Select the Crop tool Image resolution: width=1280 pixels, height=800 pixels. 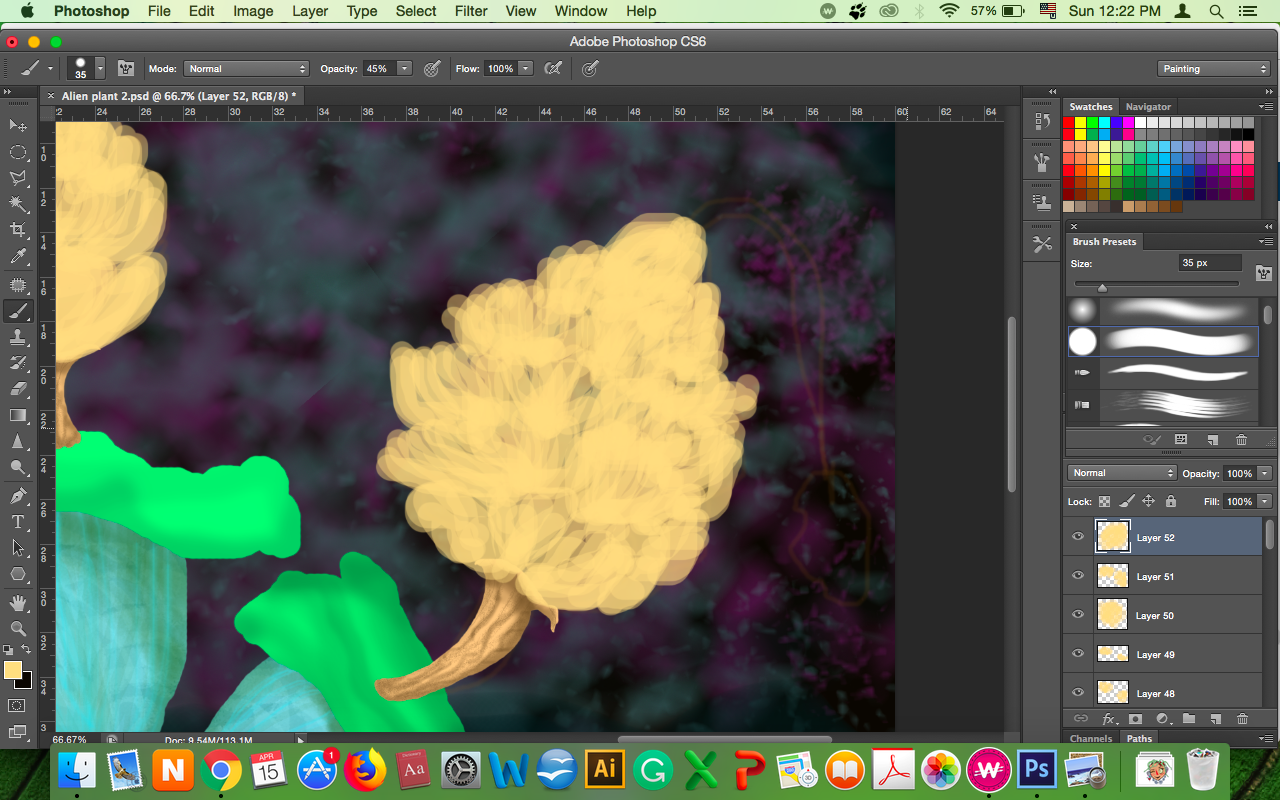click(x=18, y=231)
